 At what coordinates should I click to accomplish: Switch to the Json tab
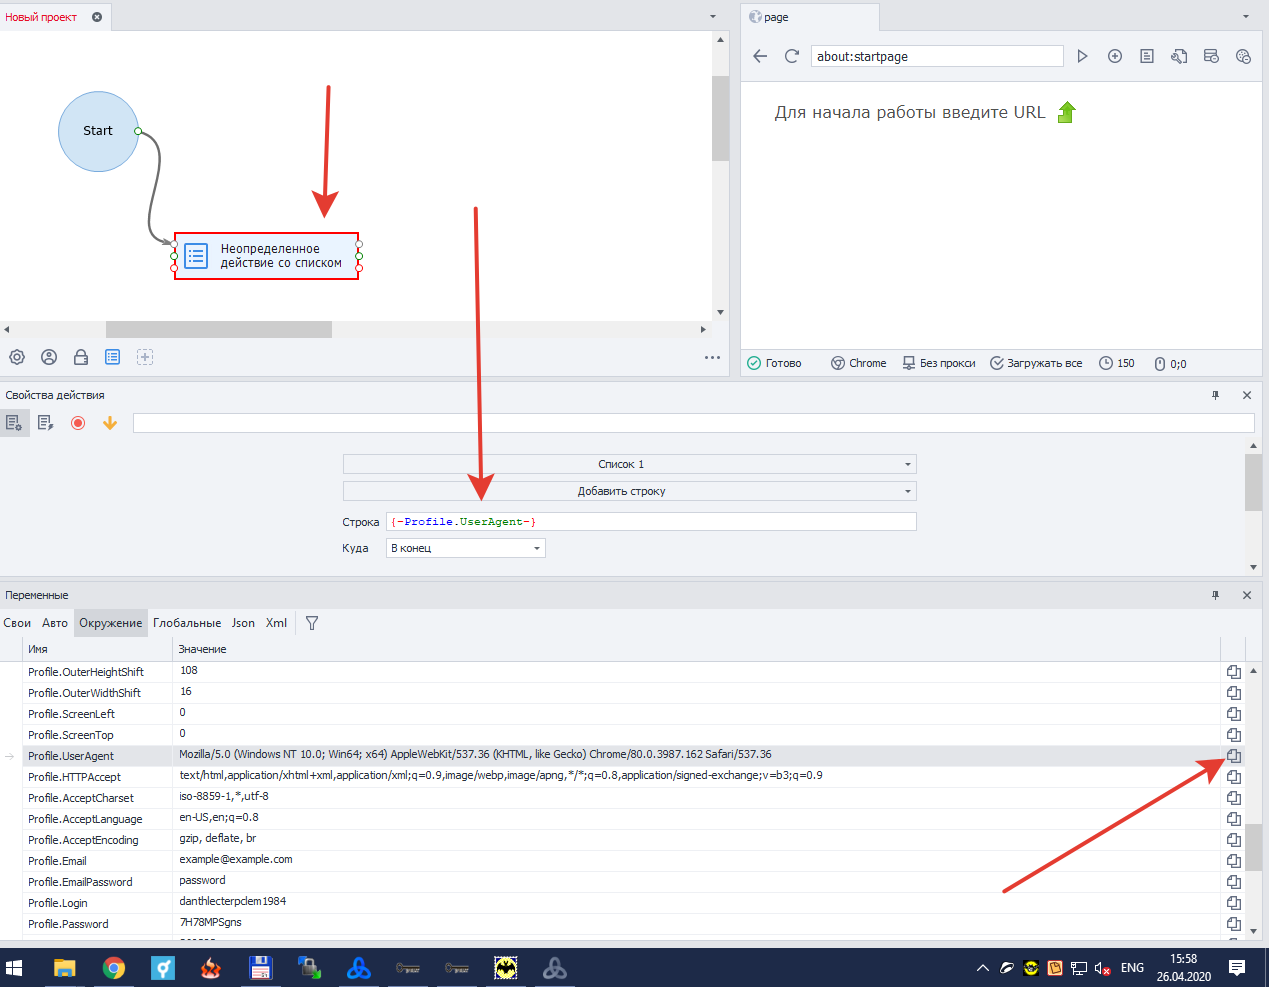243,623
